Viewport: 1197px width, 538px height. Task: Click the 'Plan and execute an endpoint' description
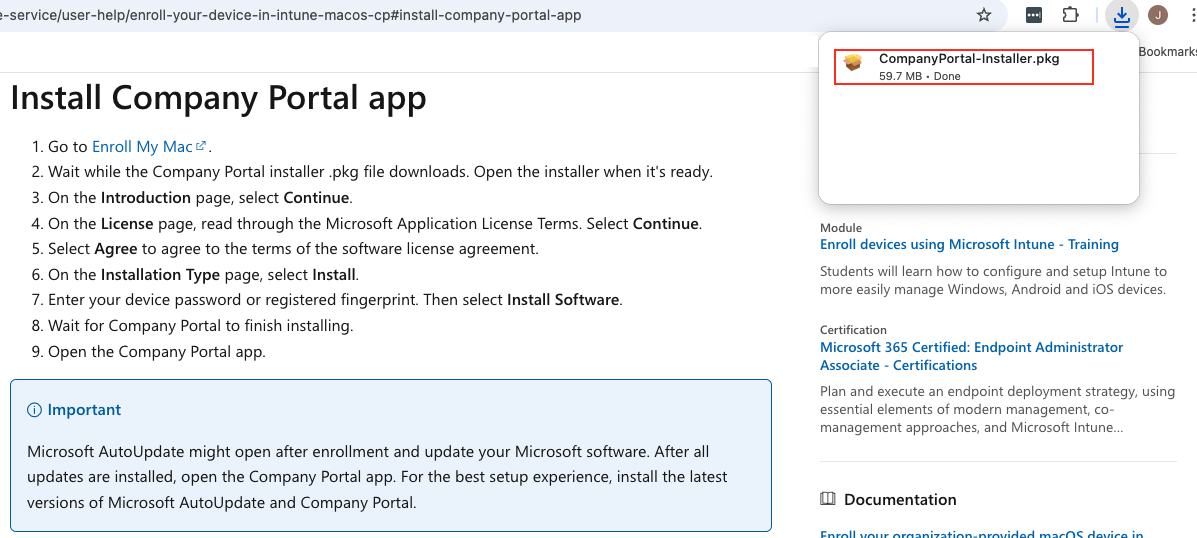[x=997, y=409]
